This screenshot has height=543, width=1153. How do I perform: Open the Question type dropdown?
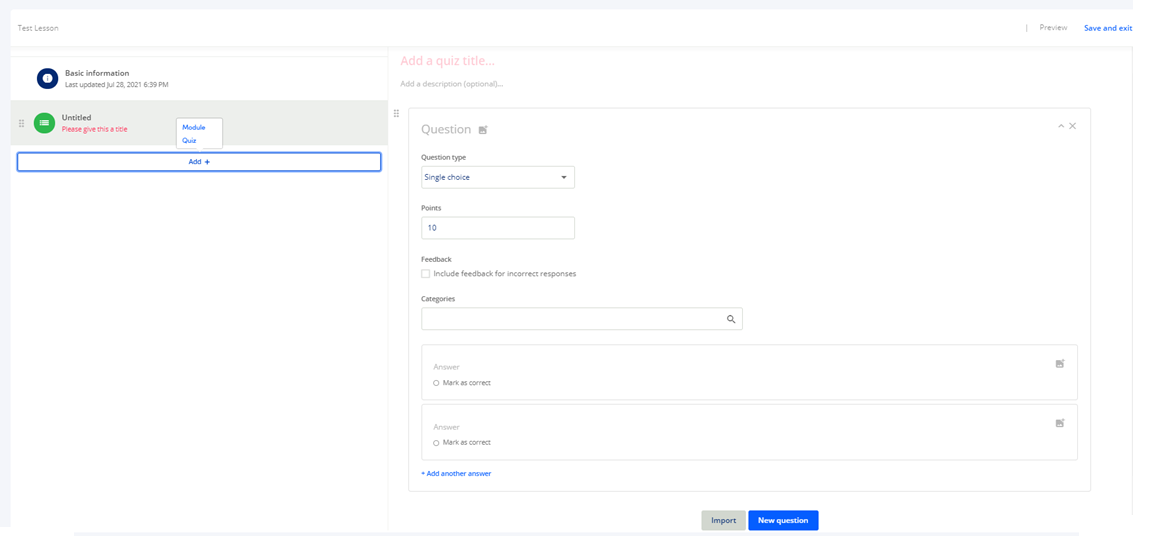click(498, 177)
